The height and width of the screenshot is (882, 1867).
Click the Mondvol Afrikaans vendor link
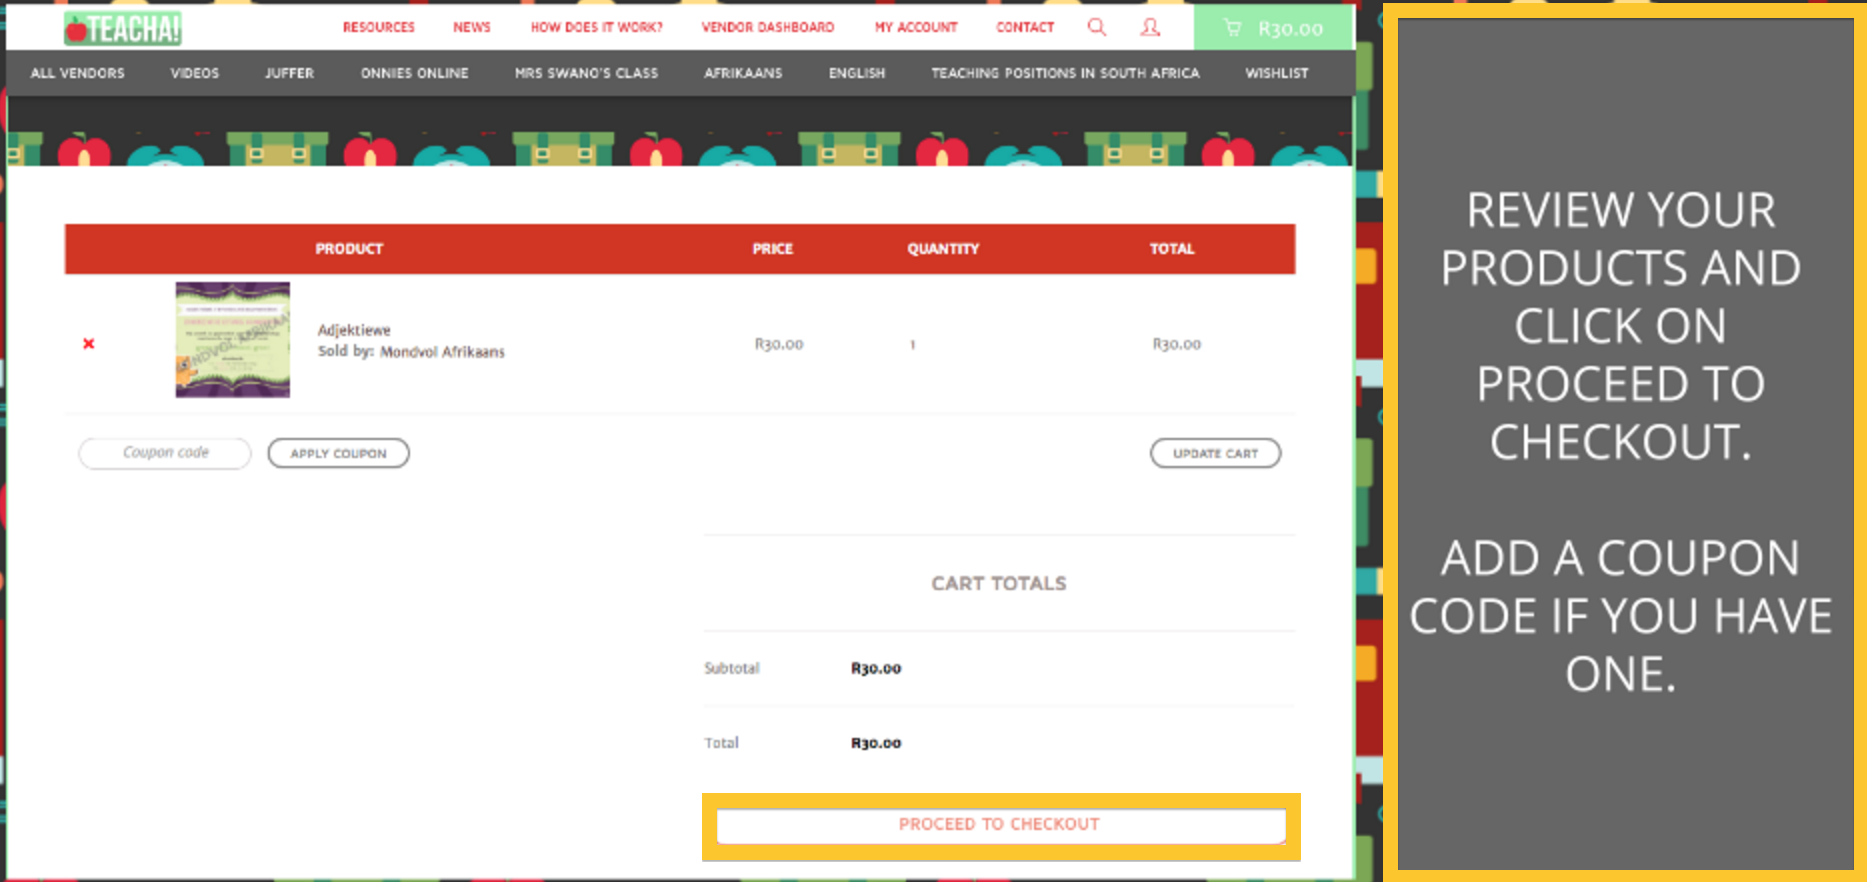(x=442, y=352)
